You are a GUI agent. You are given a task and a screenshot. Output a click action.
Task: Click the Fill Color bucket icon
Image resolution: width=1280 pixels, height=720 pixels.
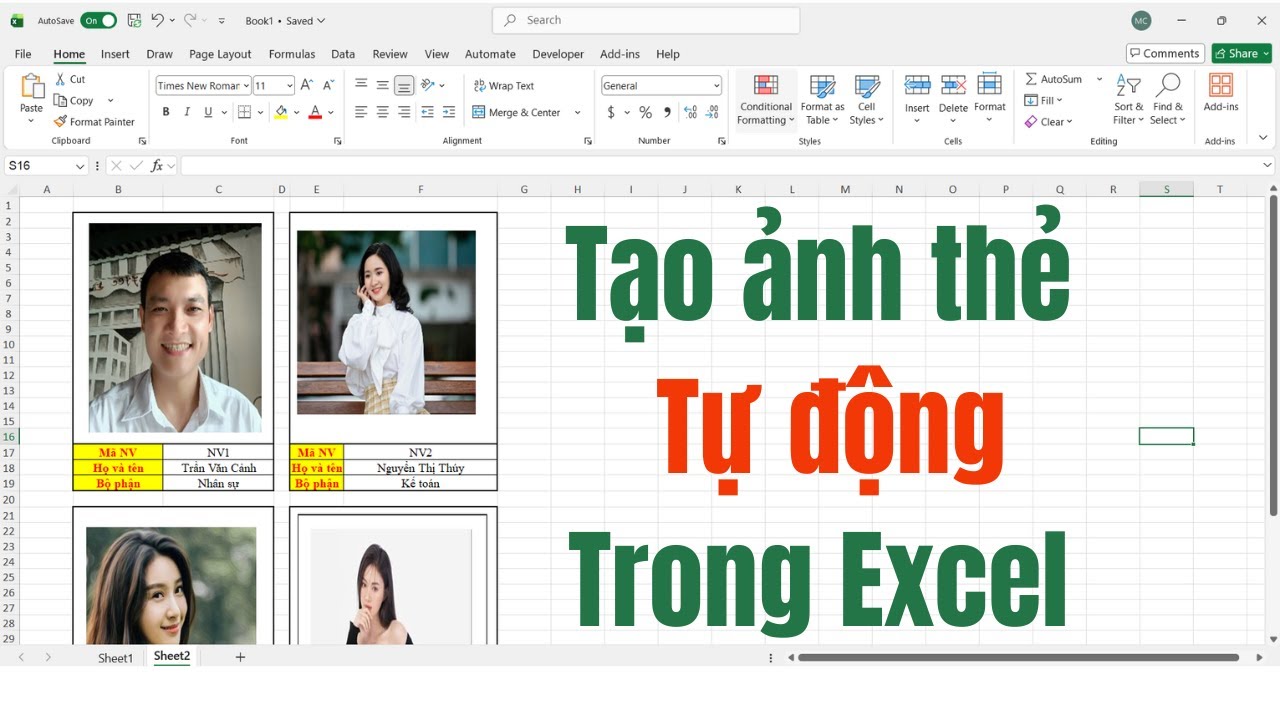click(281, 112)
